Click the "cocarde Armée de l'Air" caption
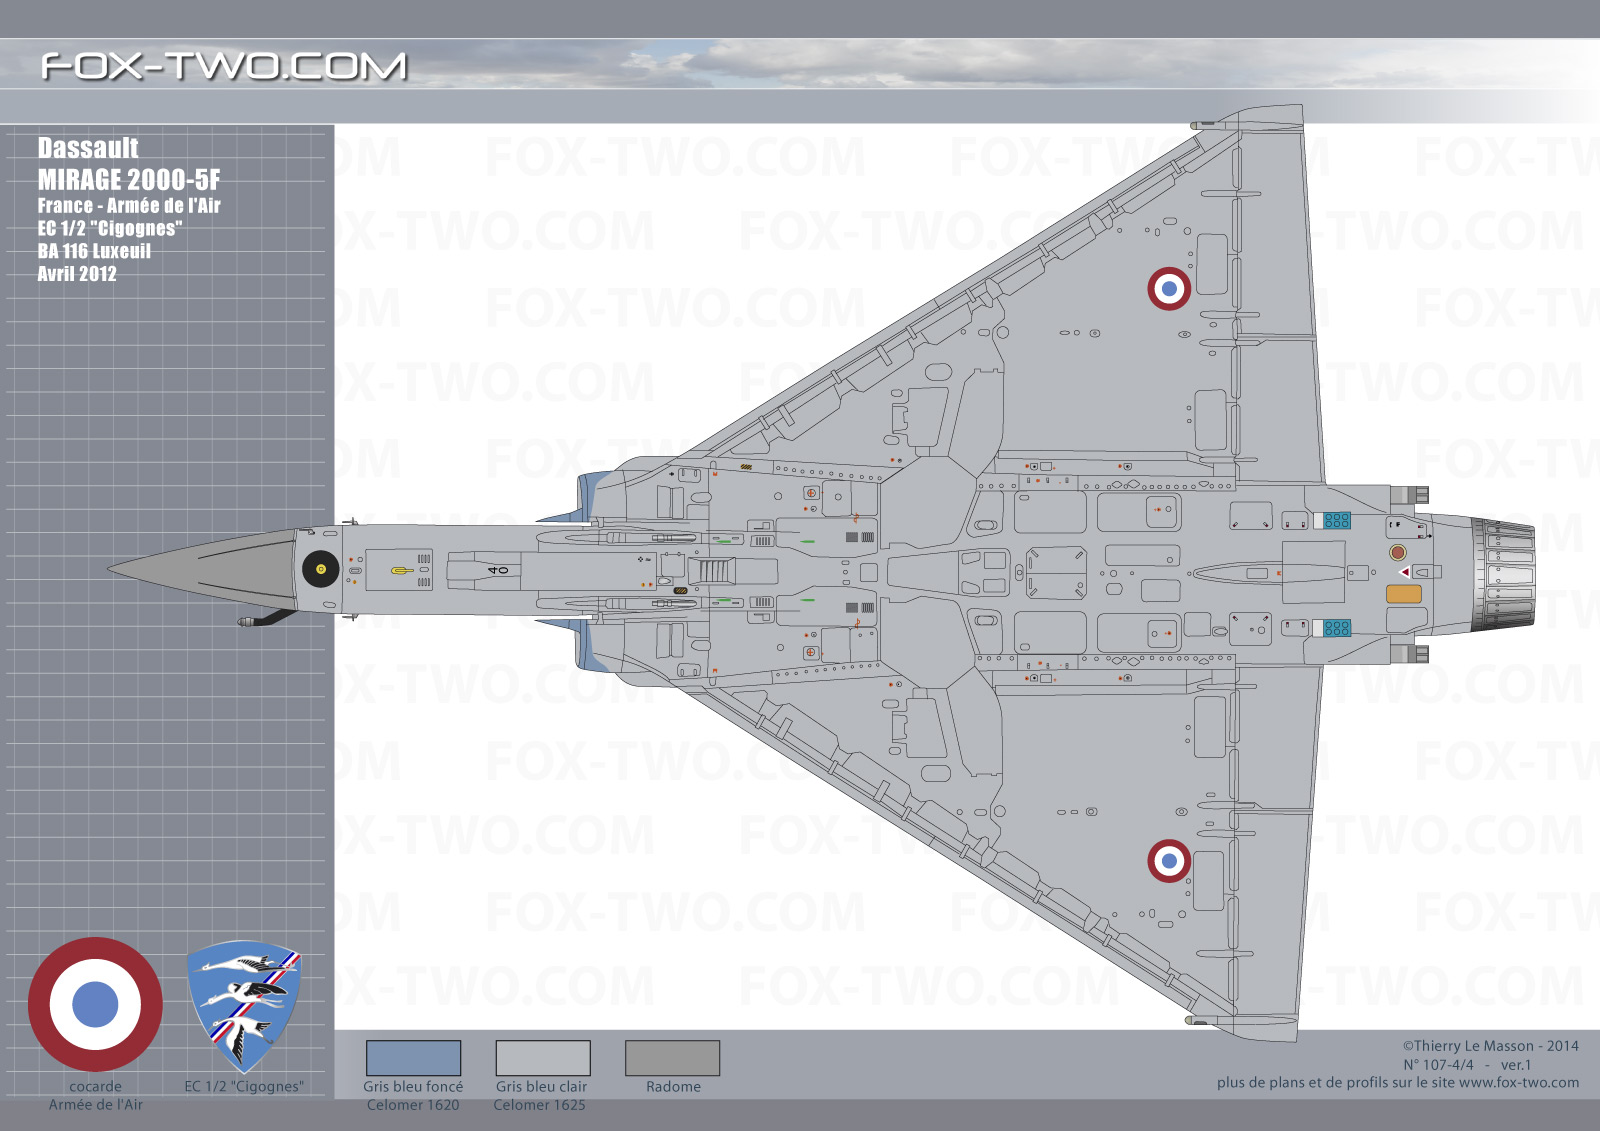The height and width of the screenshot is (1131, 1600). 96,1096
